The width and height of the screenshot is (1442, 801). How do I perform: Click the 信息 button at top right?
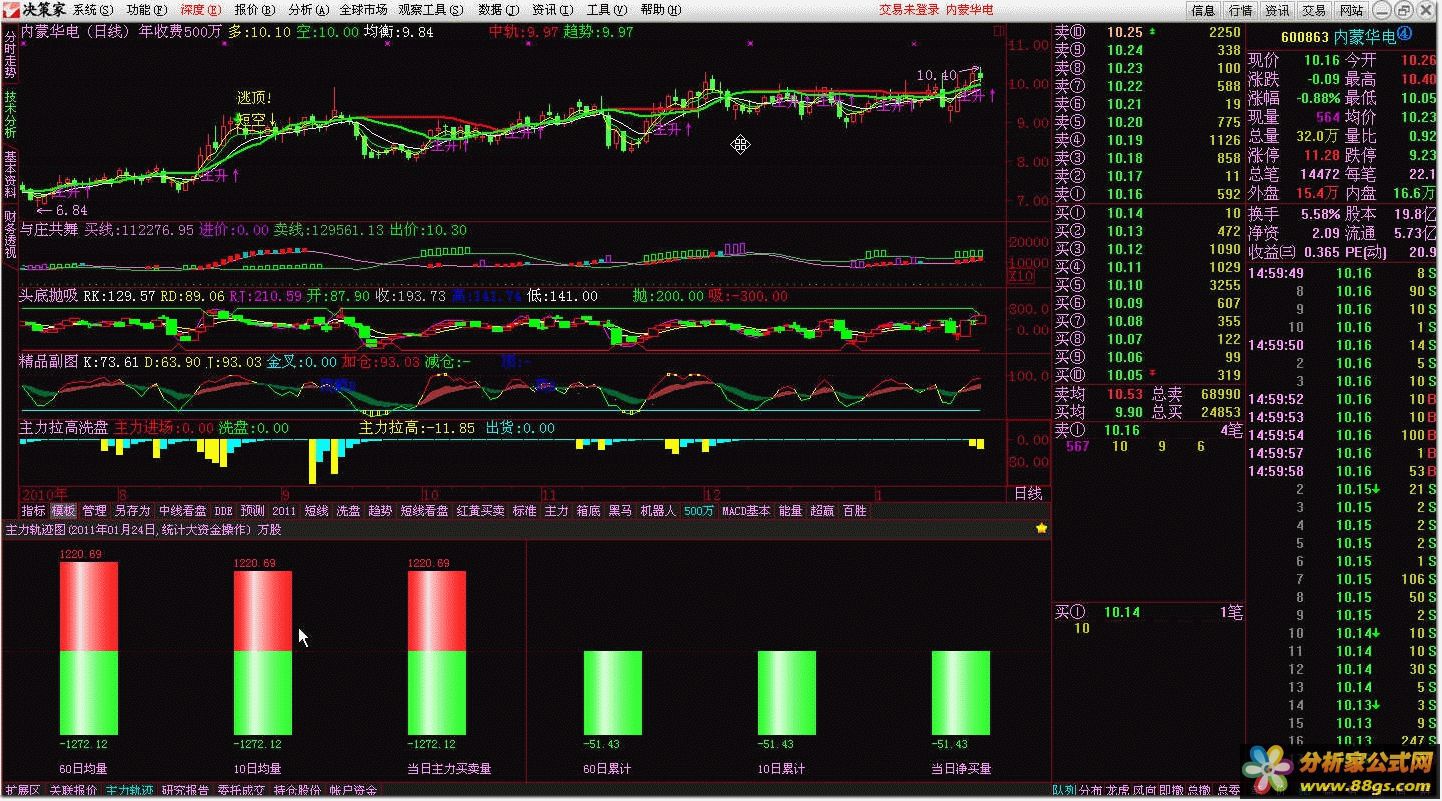(x=1203, y=10)
